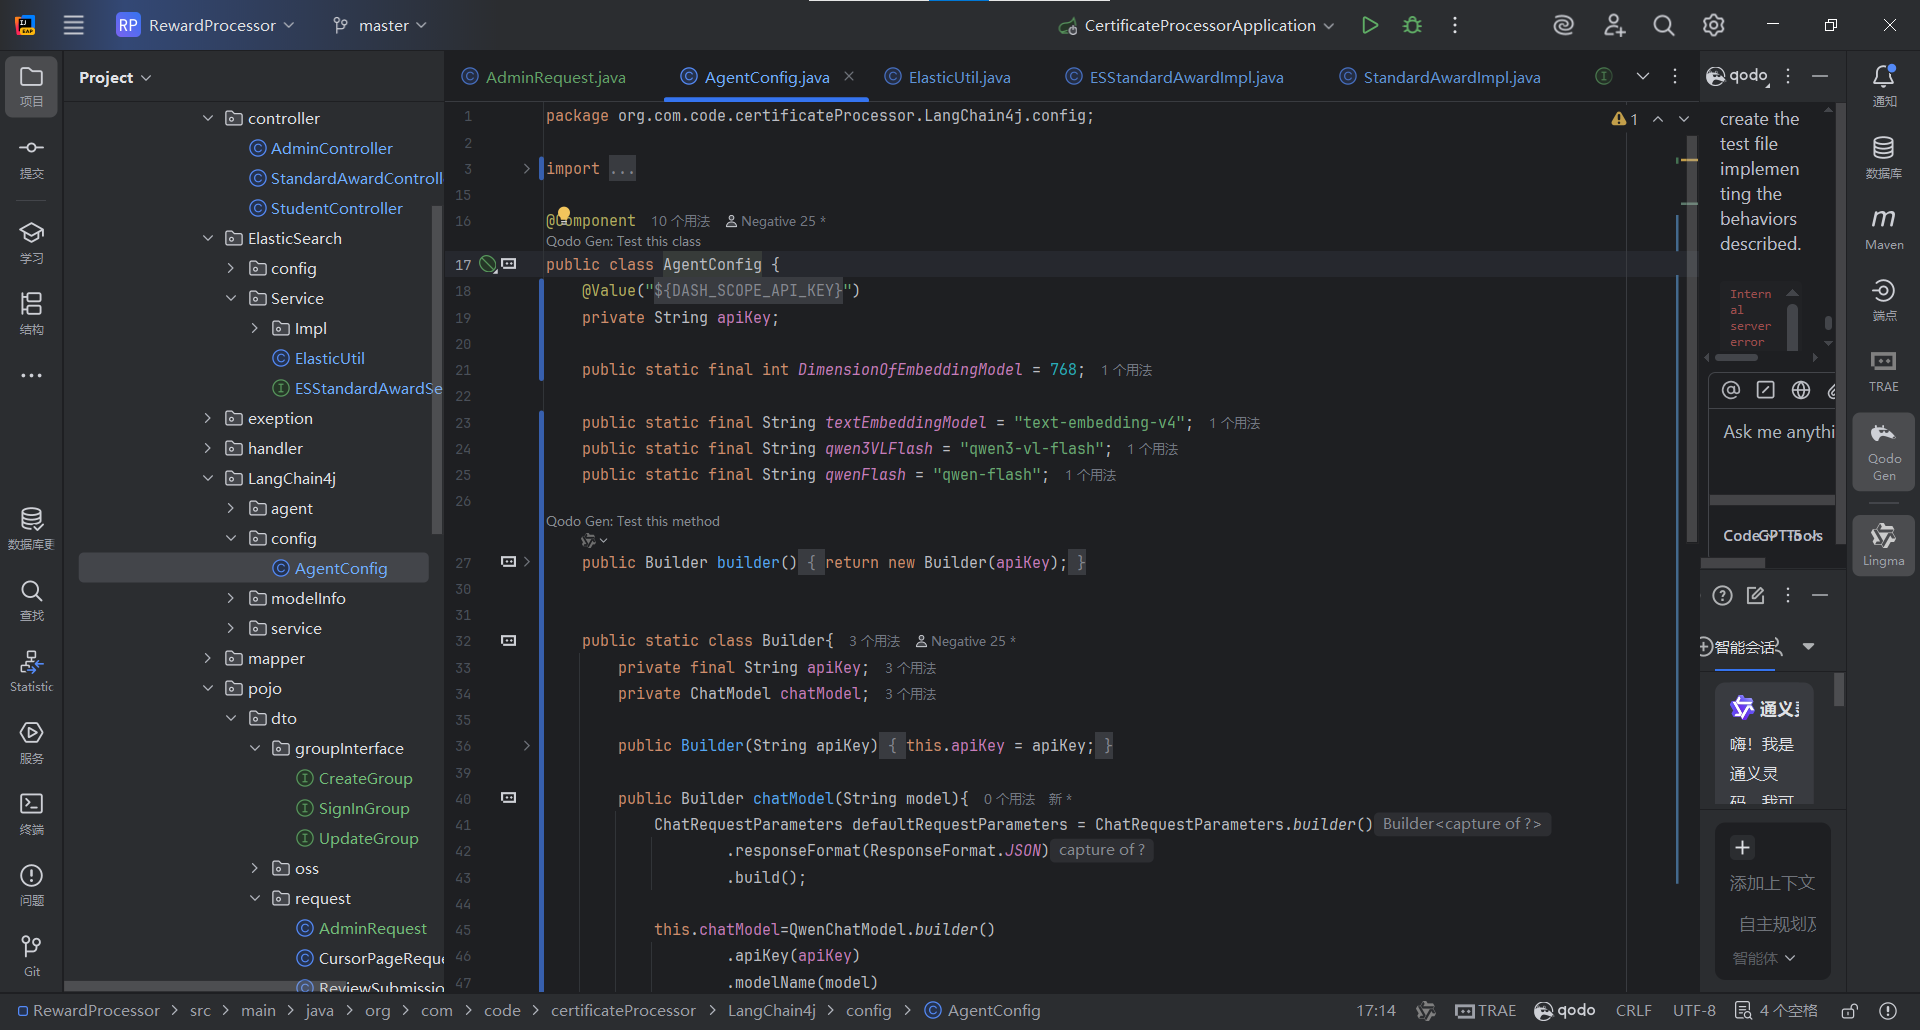1920x1030 pixels.
Task: Run CertificateProcessorApplication
Action: coord(1370,25)
